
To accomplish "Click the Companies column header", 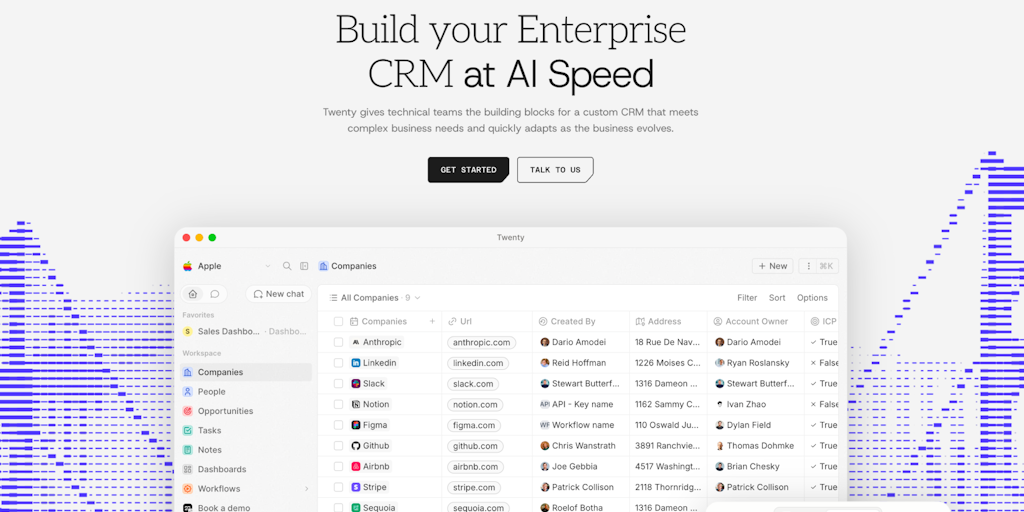I will (379, 321).
